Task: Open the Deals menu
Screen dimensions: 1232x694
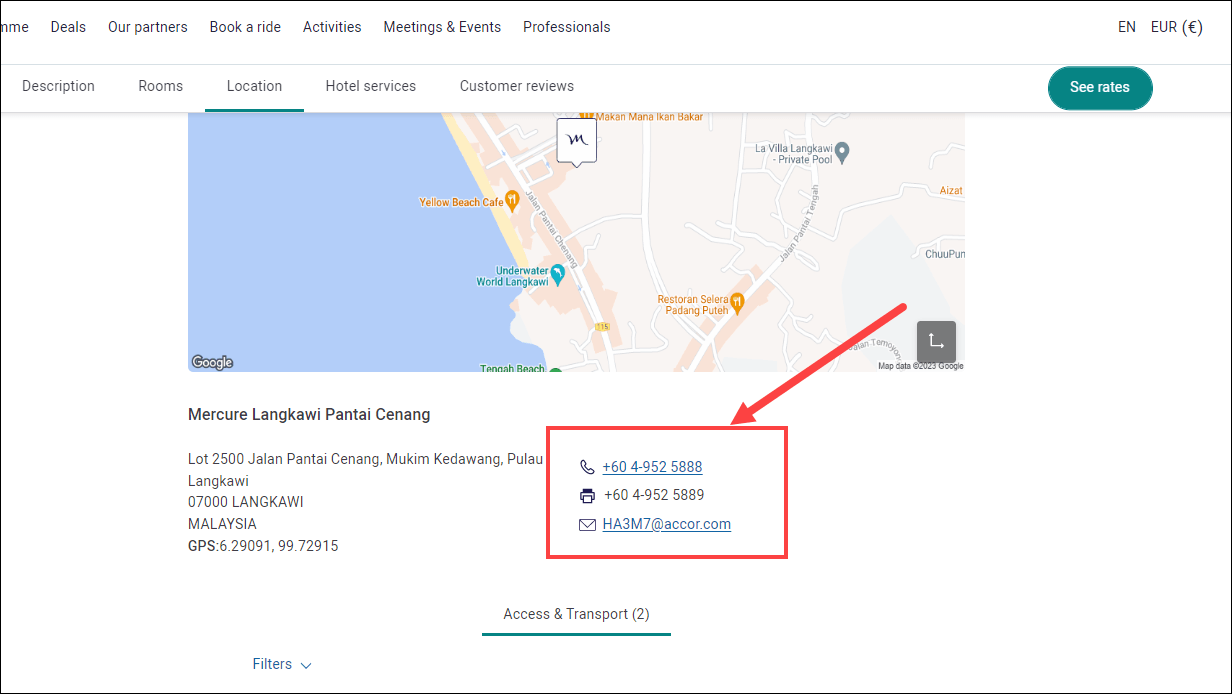Action: (x=68, y=27)
